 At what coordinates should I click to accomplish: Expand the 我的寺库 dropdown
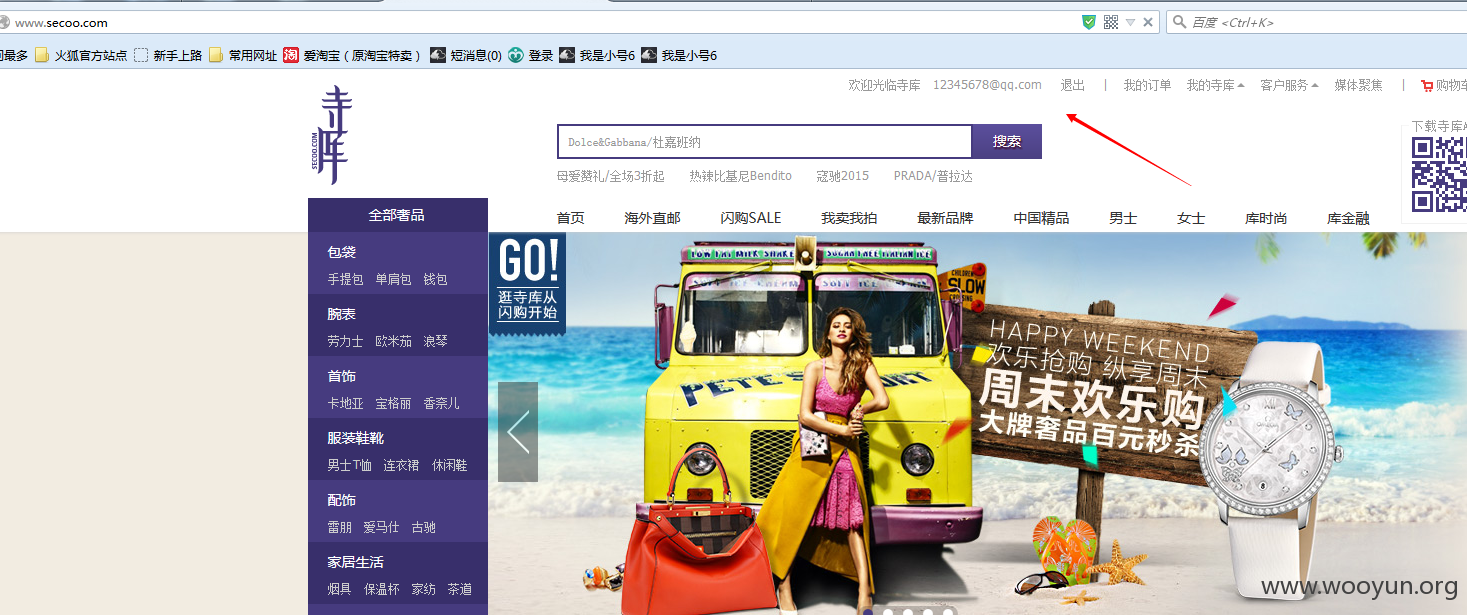(1215, 86)
